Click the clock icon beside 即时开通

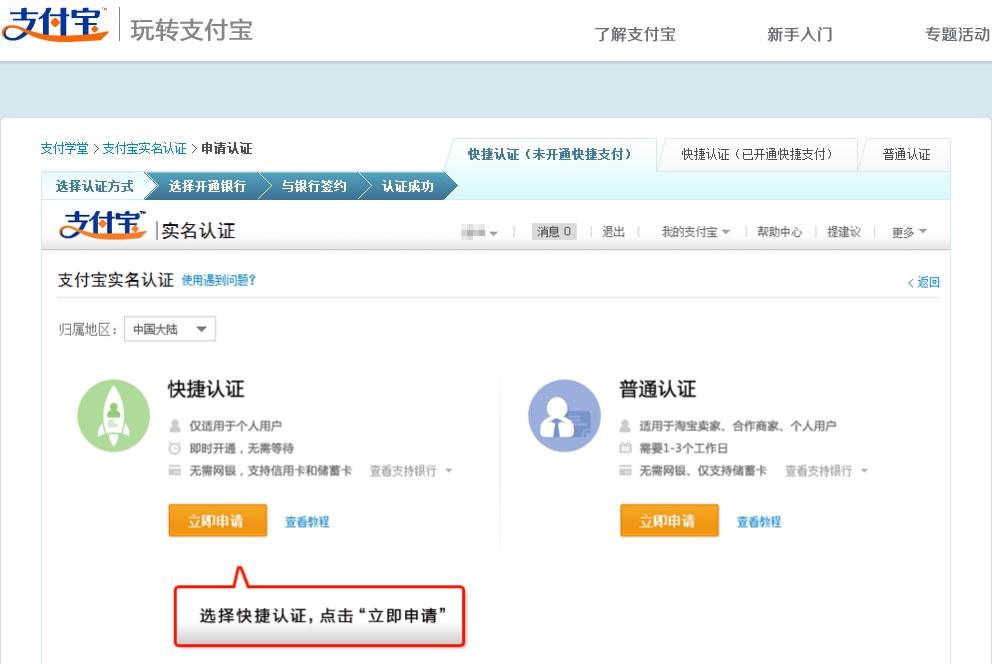click(x=175, y=448)
